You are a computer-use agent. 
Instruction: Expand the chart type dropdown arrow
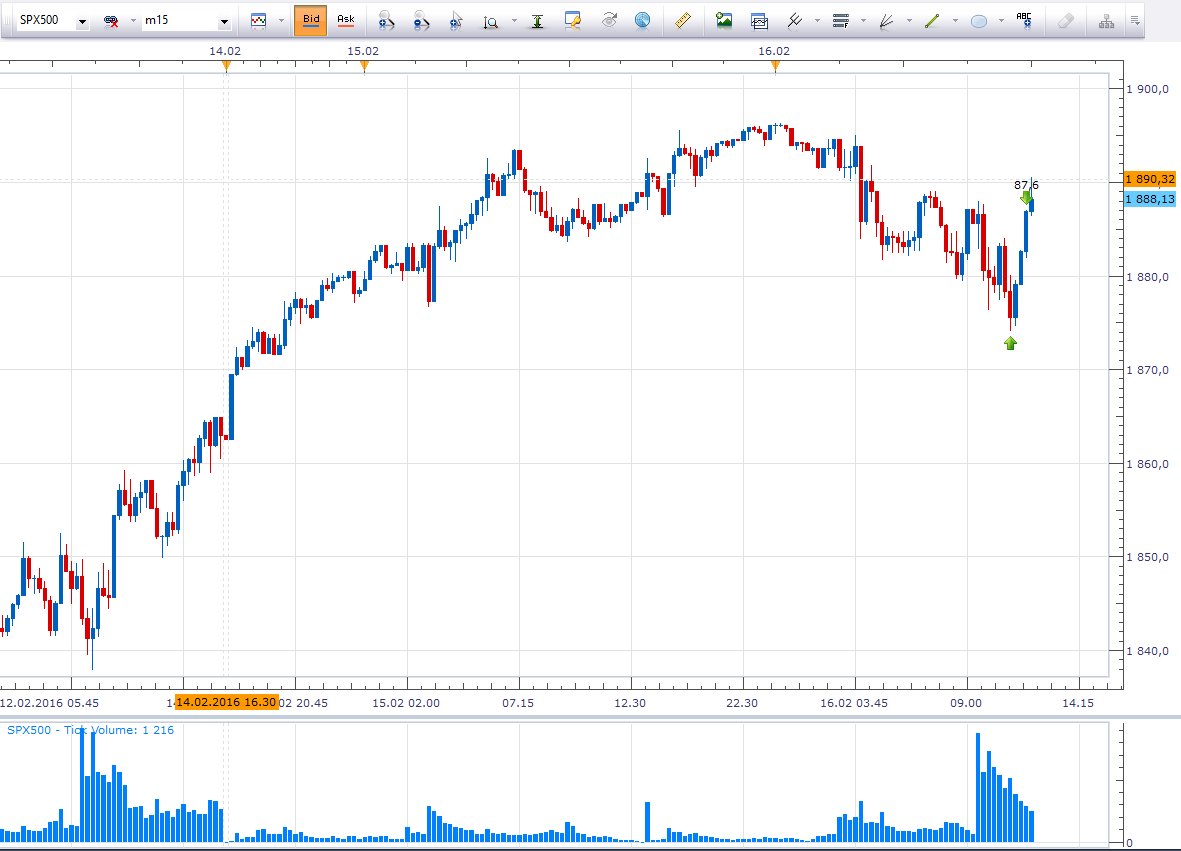tap(281, 21)
